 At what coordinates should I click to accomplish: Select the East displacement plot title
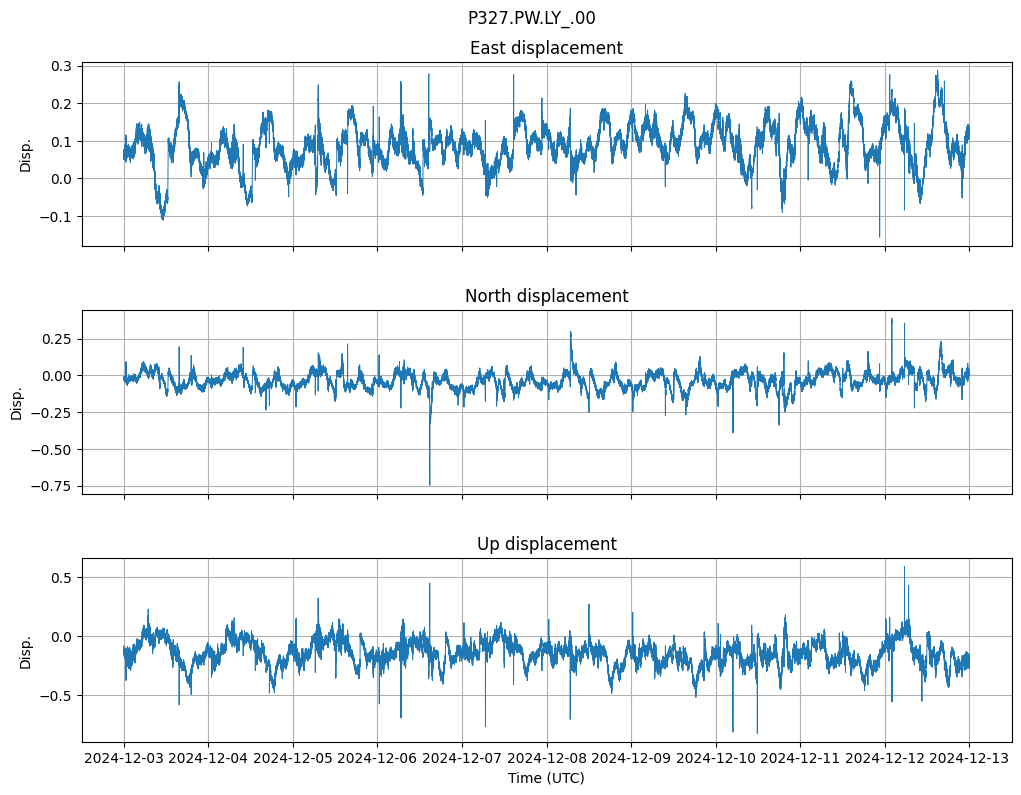[x=546, y=48]
